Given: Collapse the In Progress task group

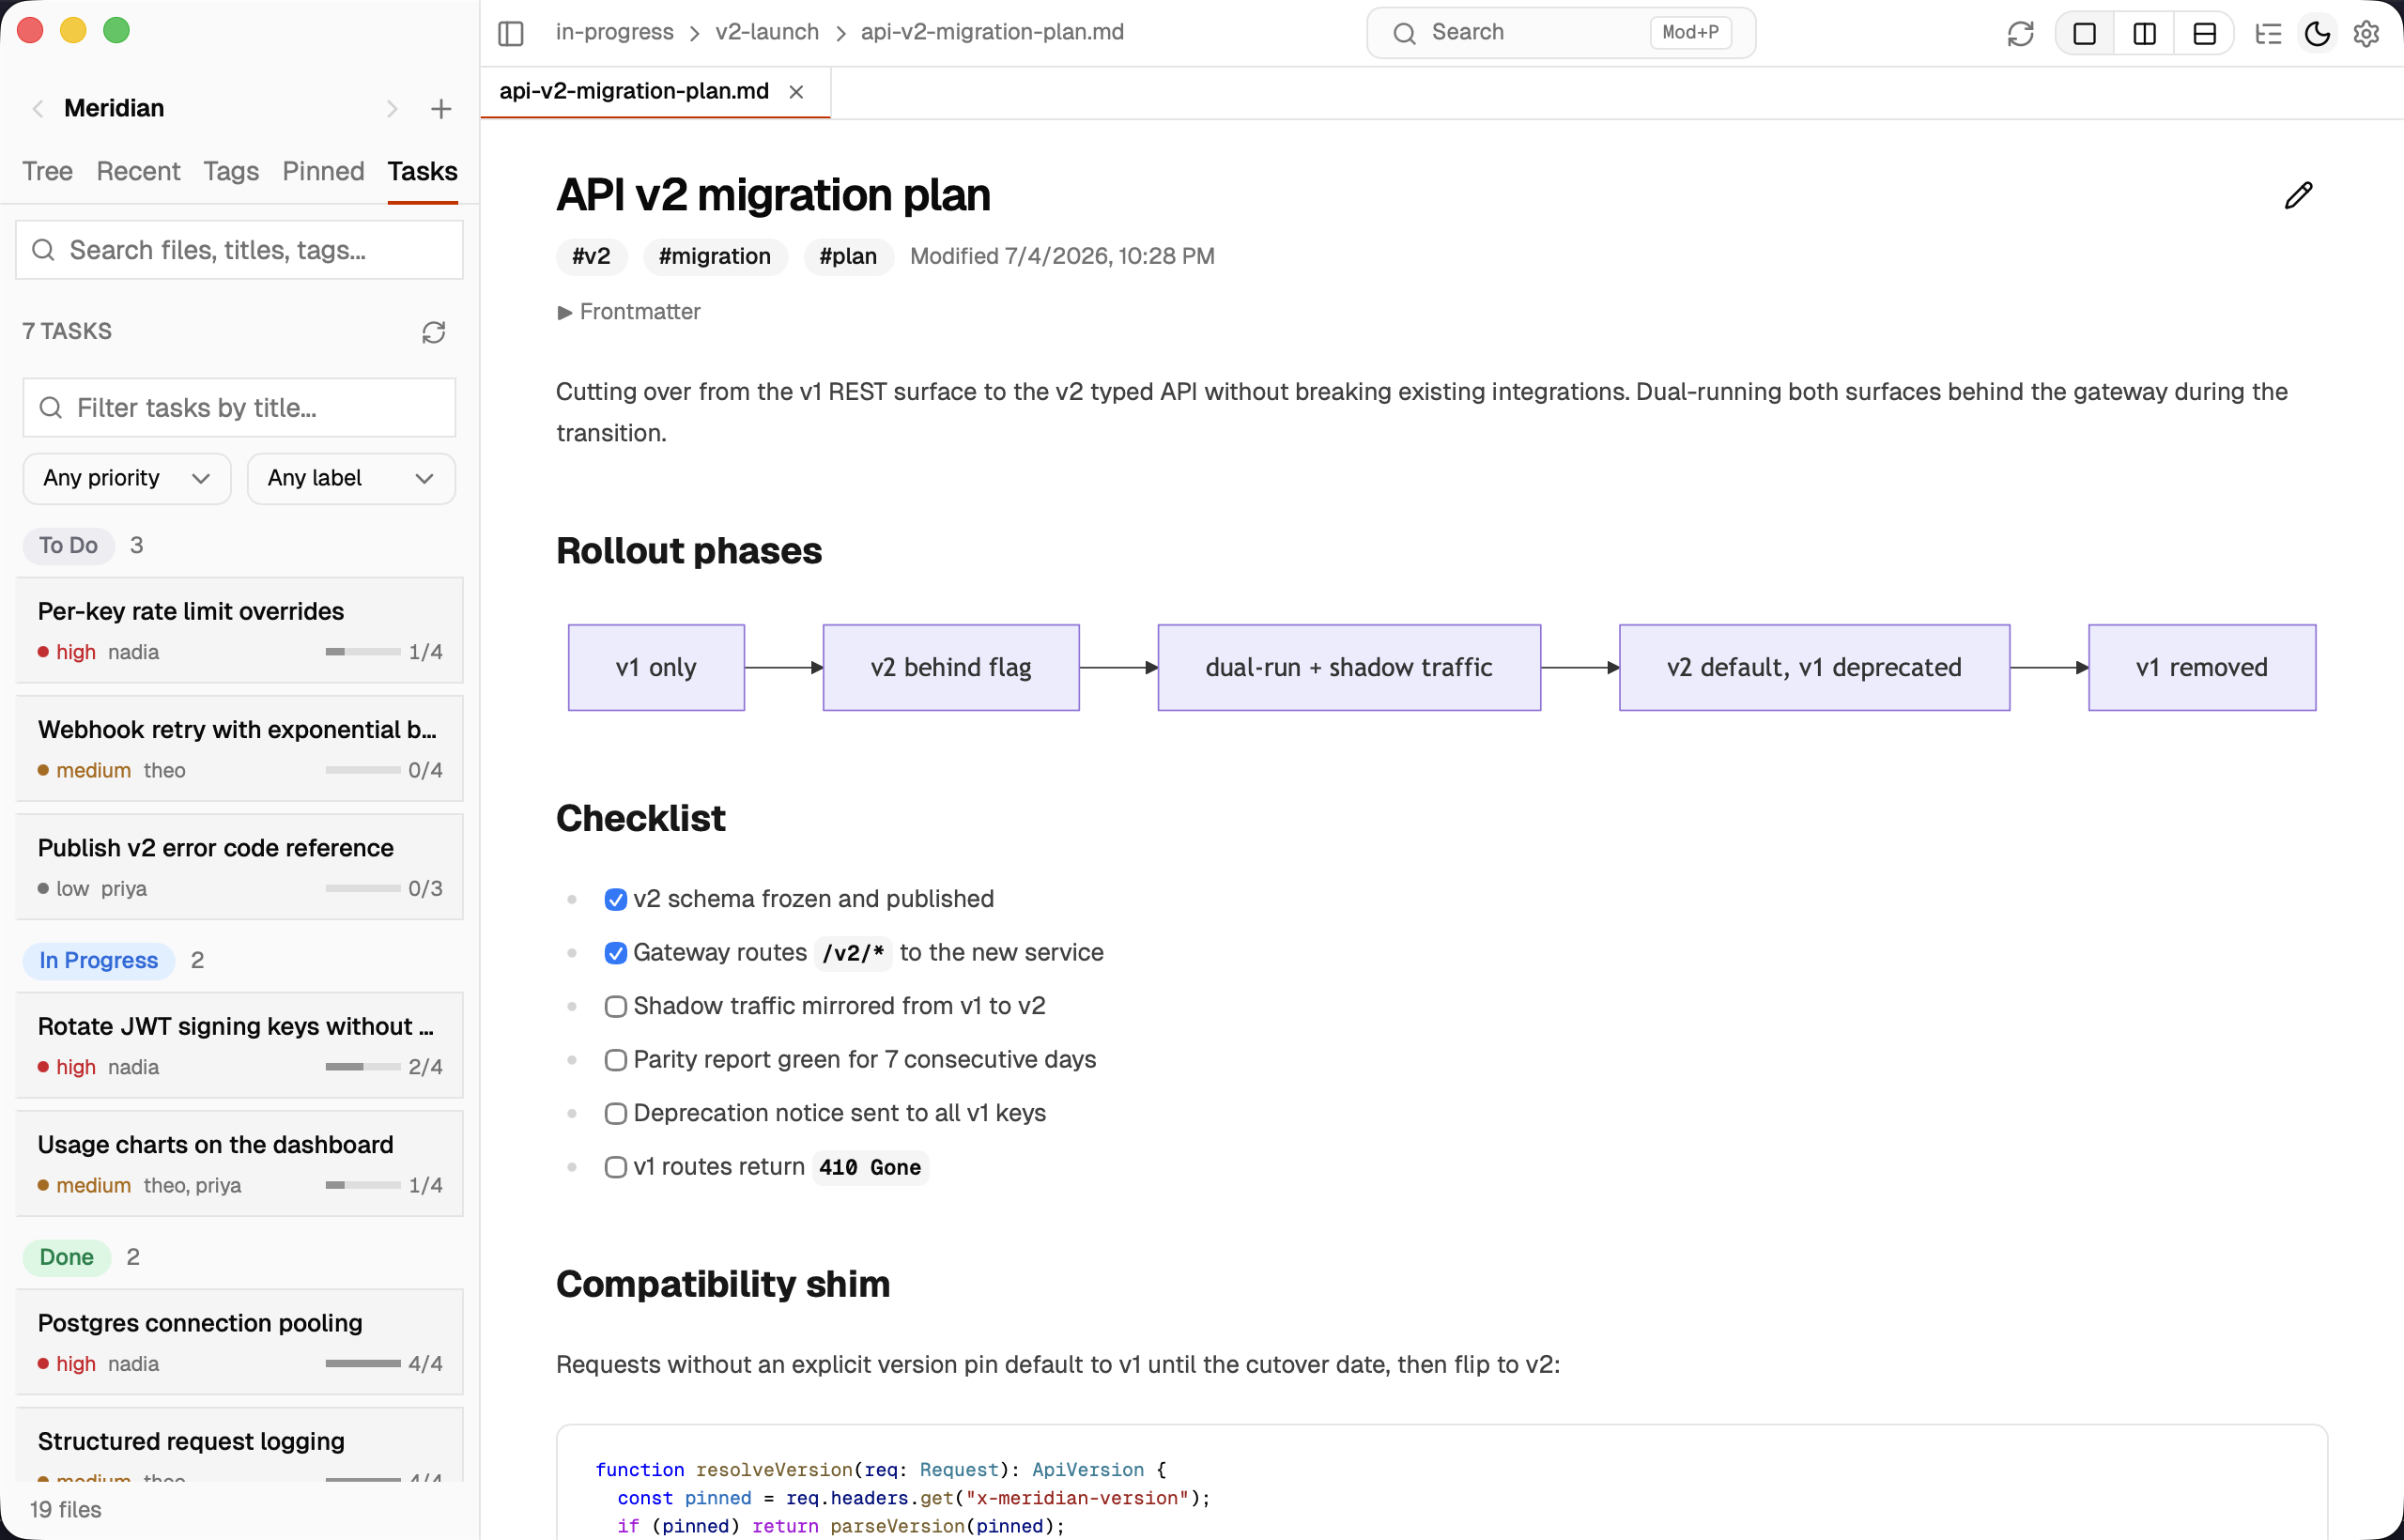Looking at the screenshot, I should [x=99, y=961].
